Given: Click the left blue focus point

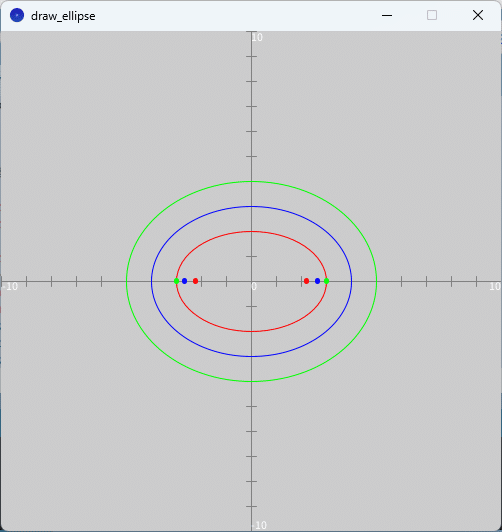Looking at the screenshot, I should pos(185,281).
